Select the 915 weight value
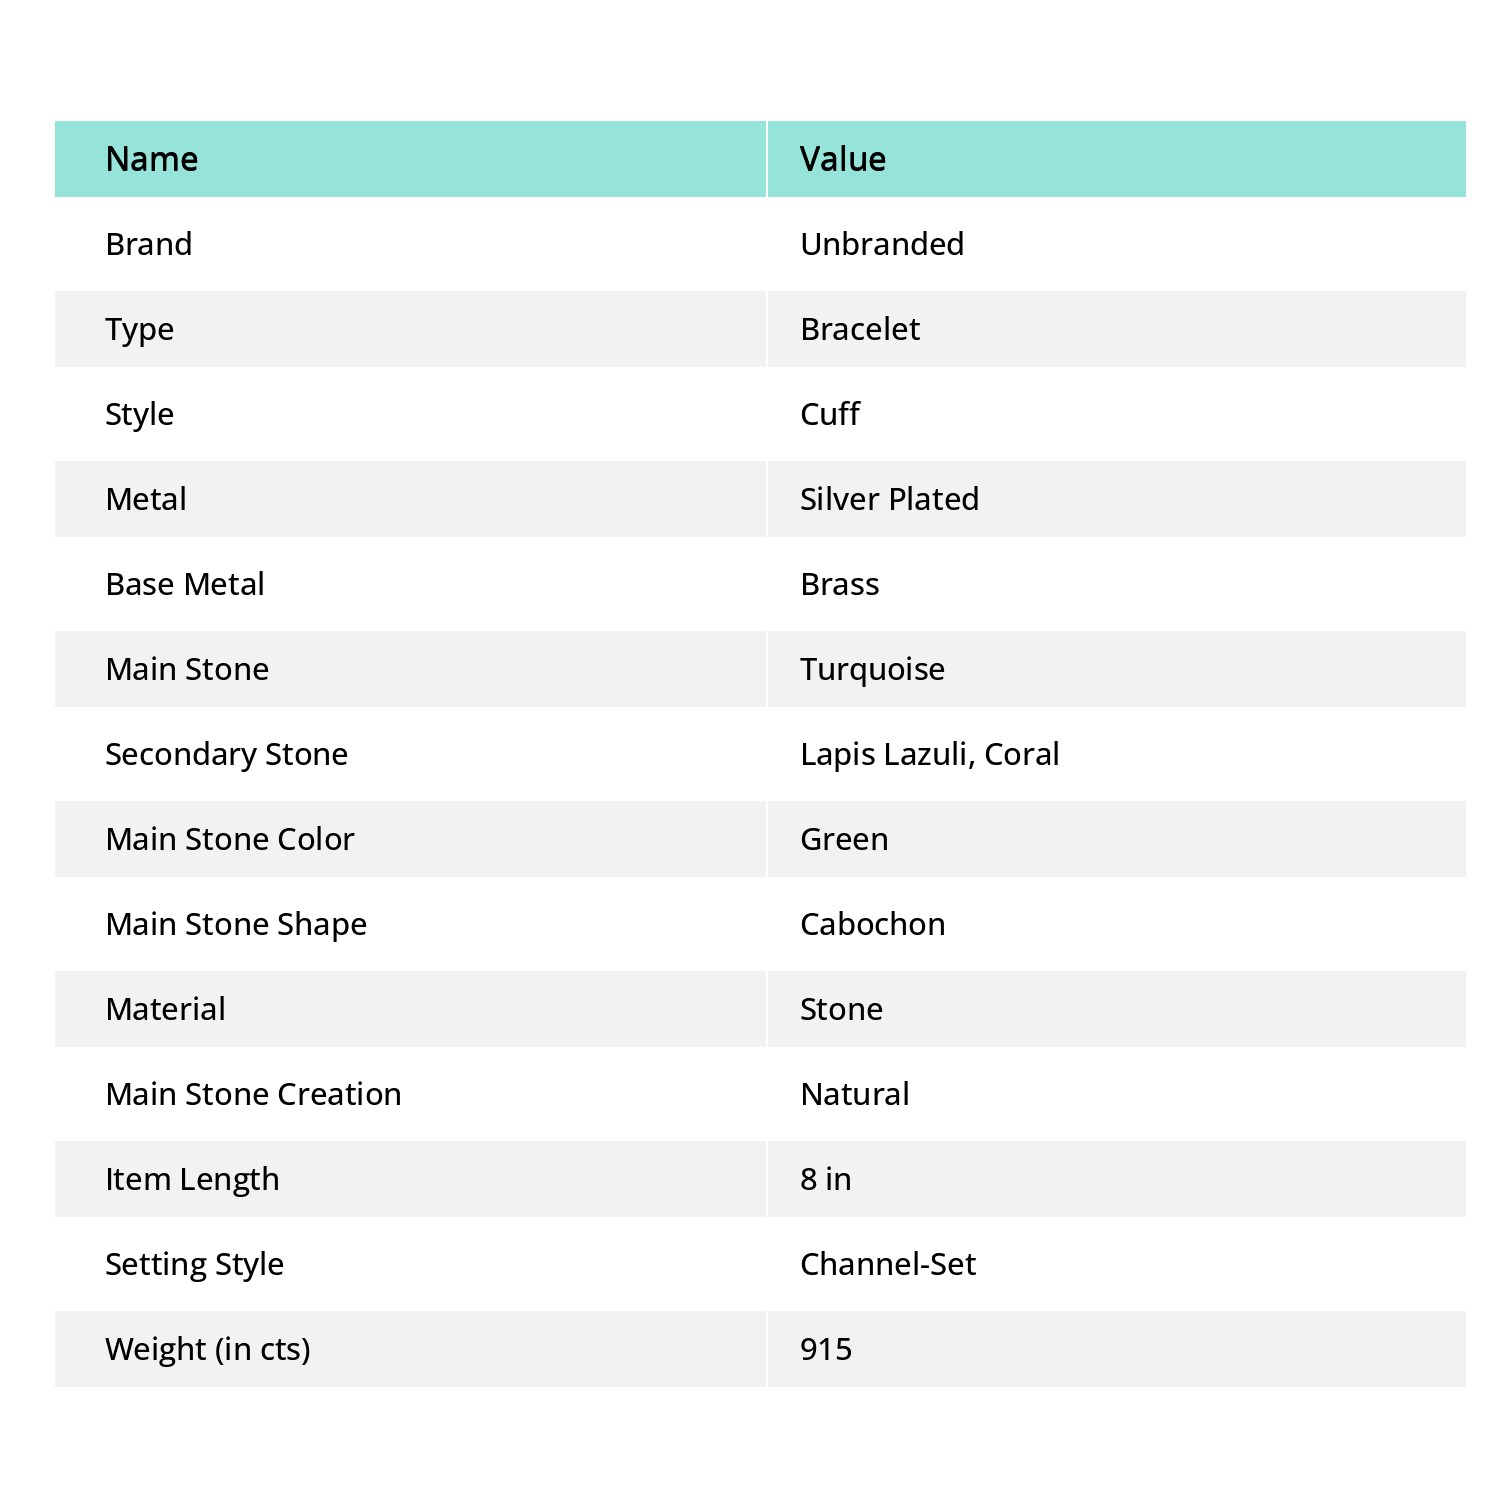The height and width of the screenshot is (1500, 1500). click(826, 1349)
